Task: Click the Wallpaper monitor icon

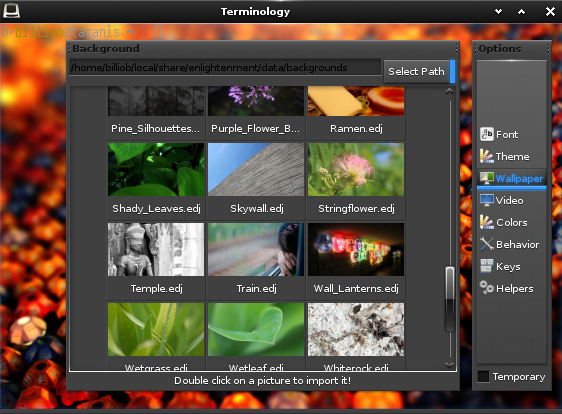Action: coord(486,178)
